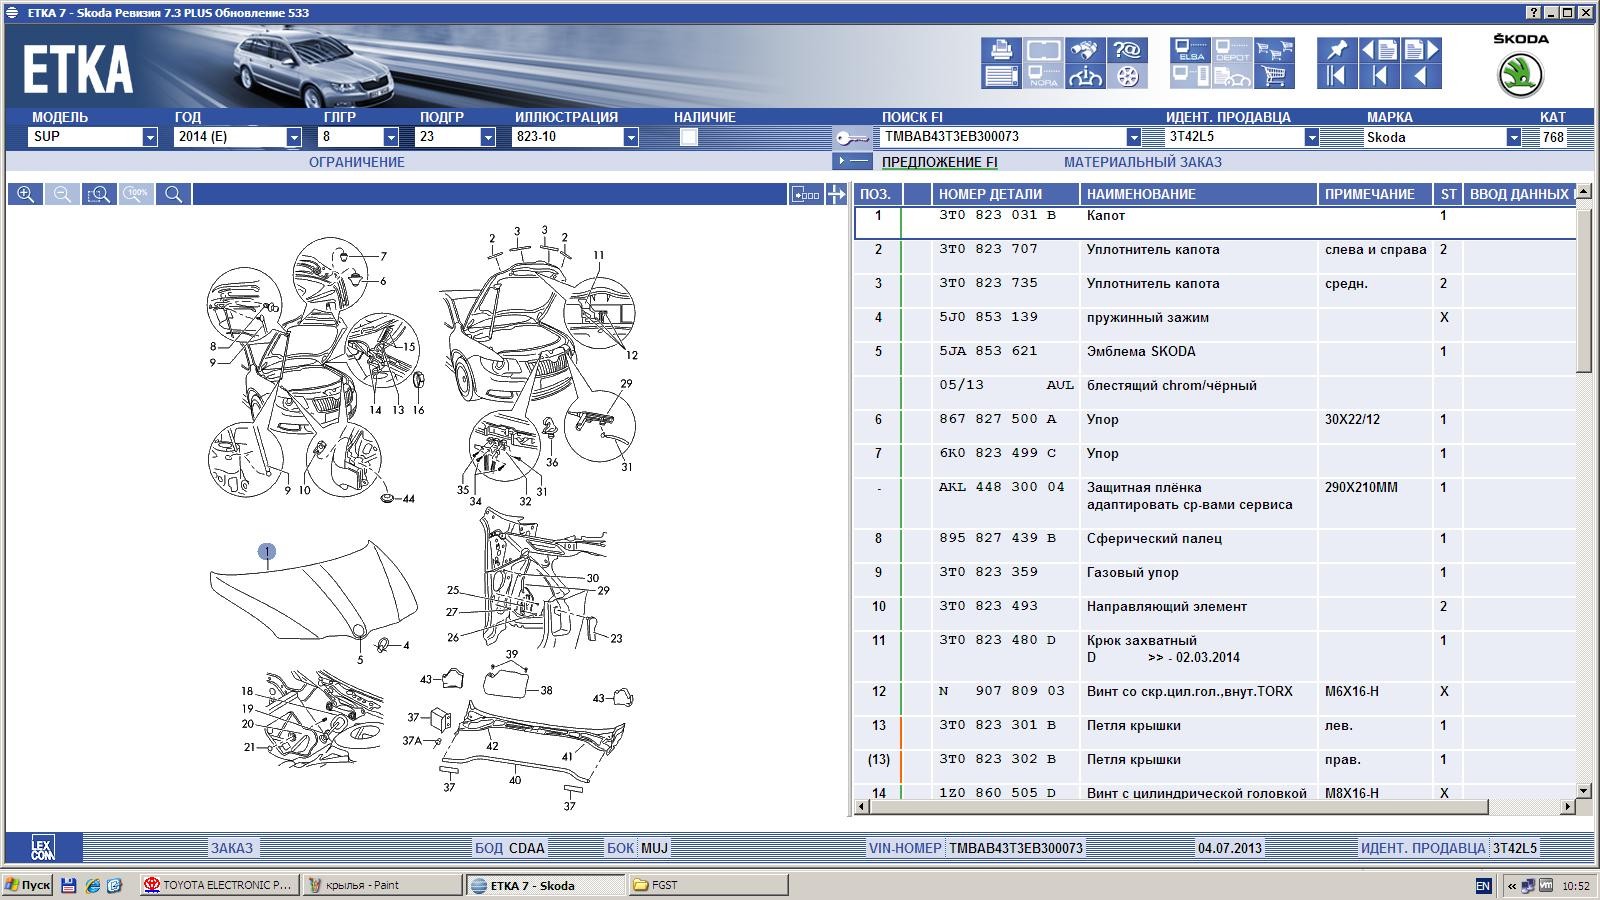Click the pushpin icon
Screen dimensions: 1600x900
[x=1336, y=50]
